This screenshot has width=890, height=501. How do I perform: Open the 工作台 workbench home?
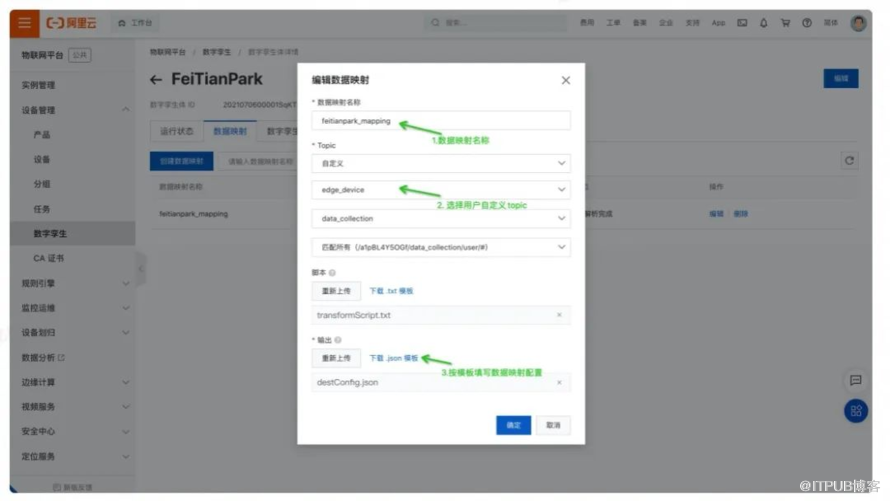136,23
